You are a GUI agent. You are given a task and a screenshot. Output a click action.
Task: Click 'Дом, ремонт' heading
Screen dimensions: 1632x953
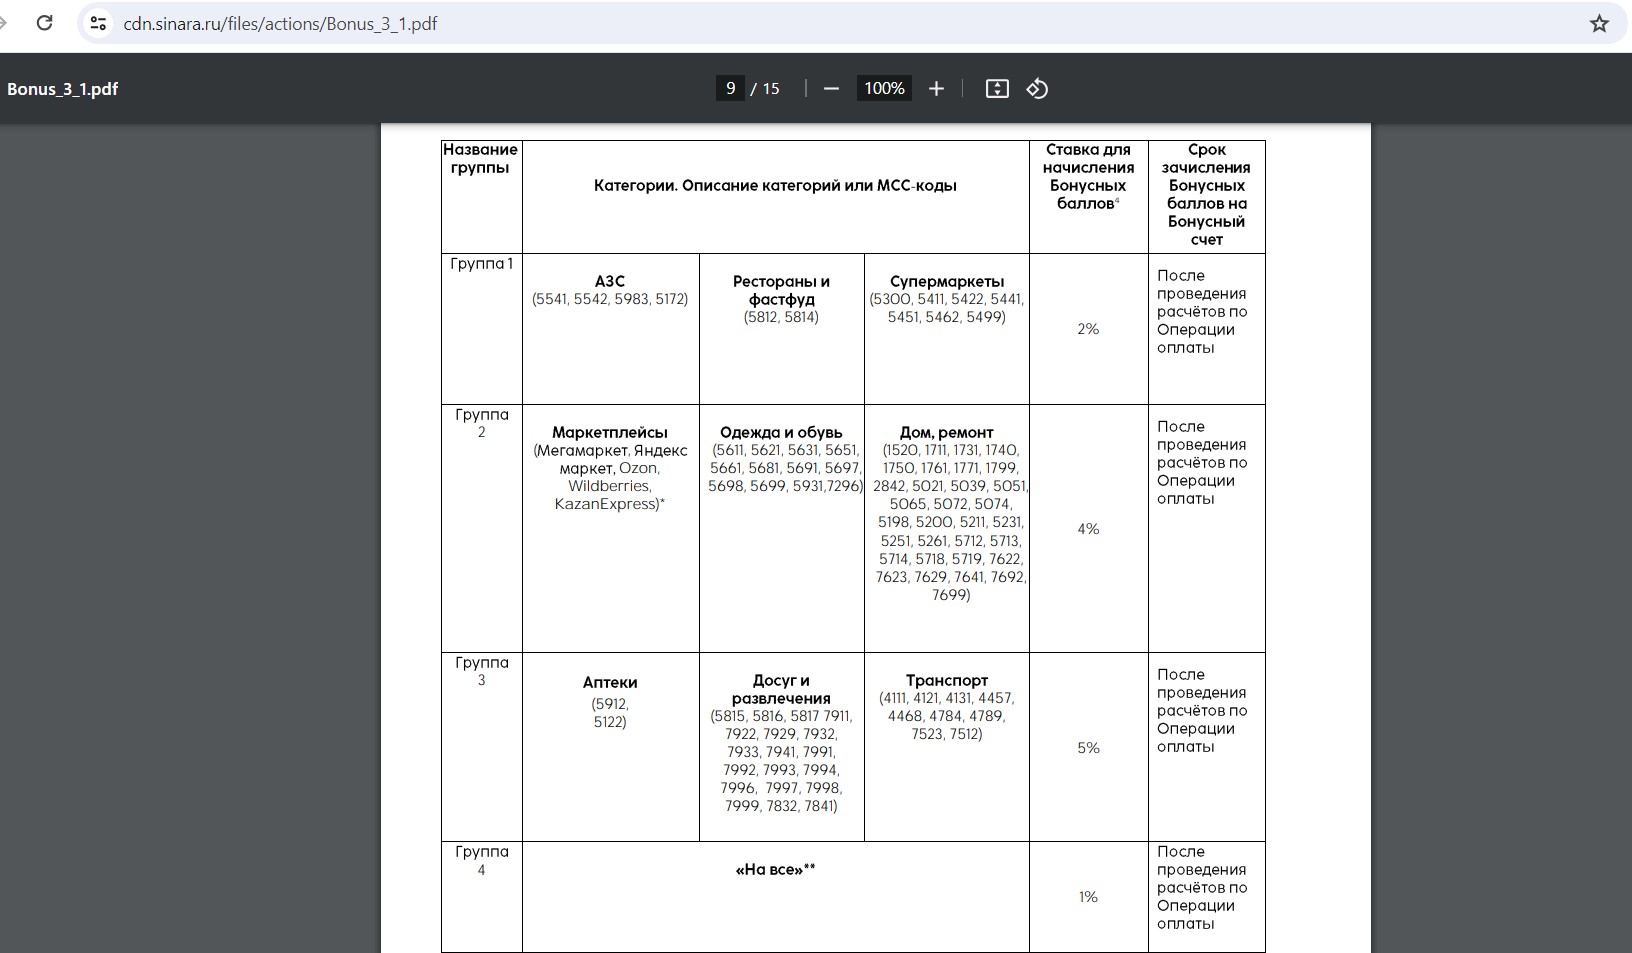(947, 433)
